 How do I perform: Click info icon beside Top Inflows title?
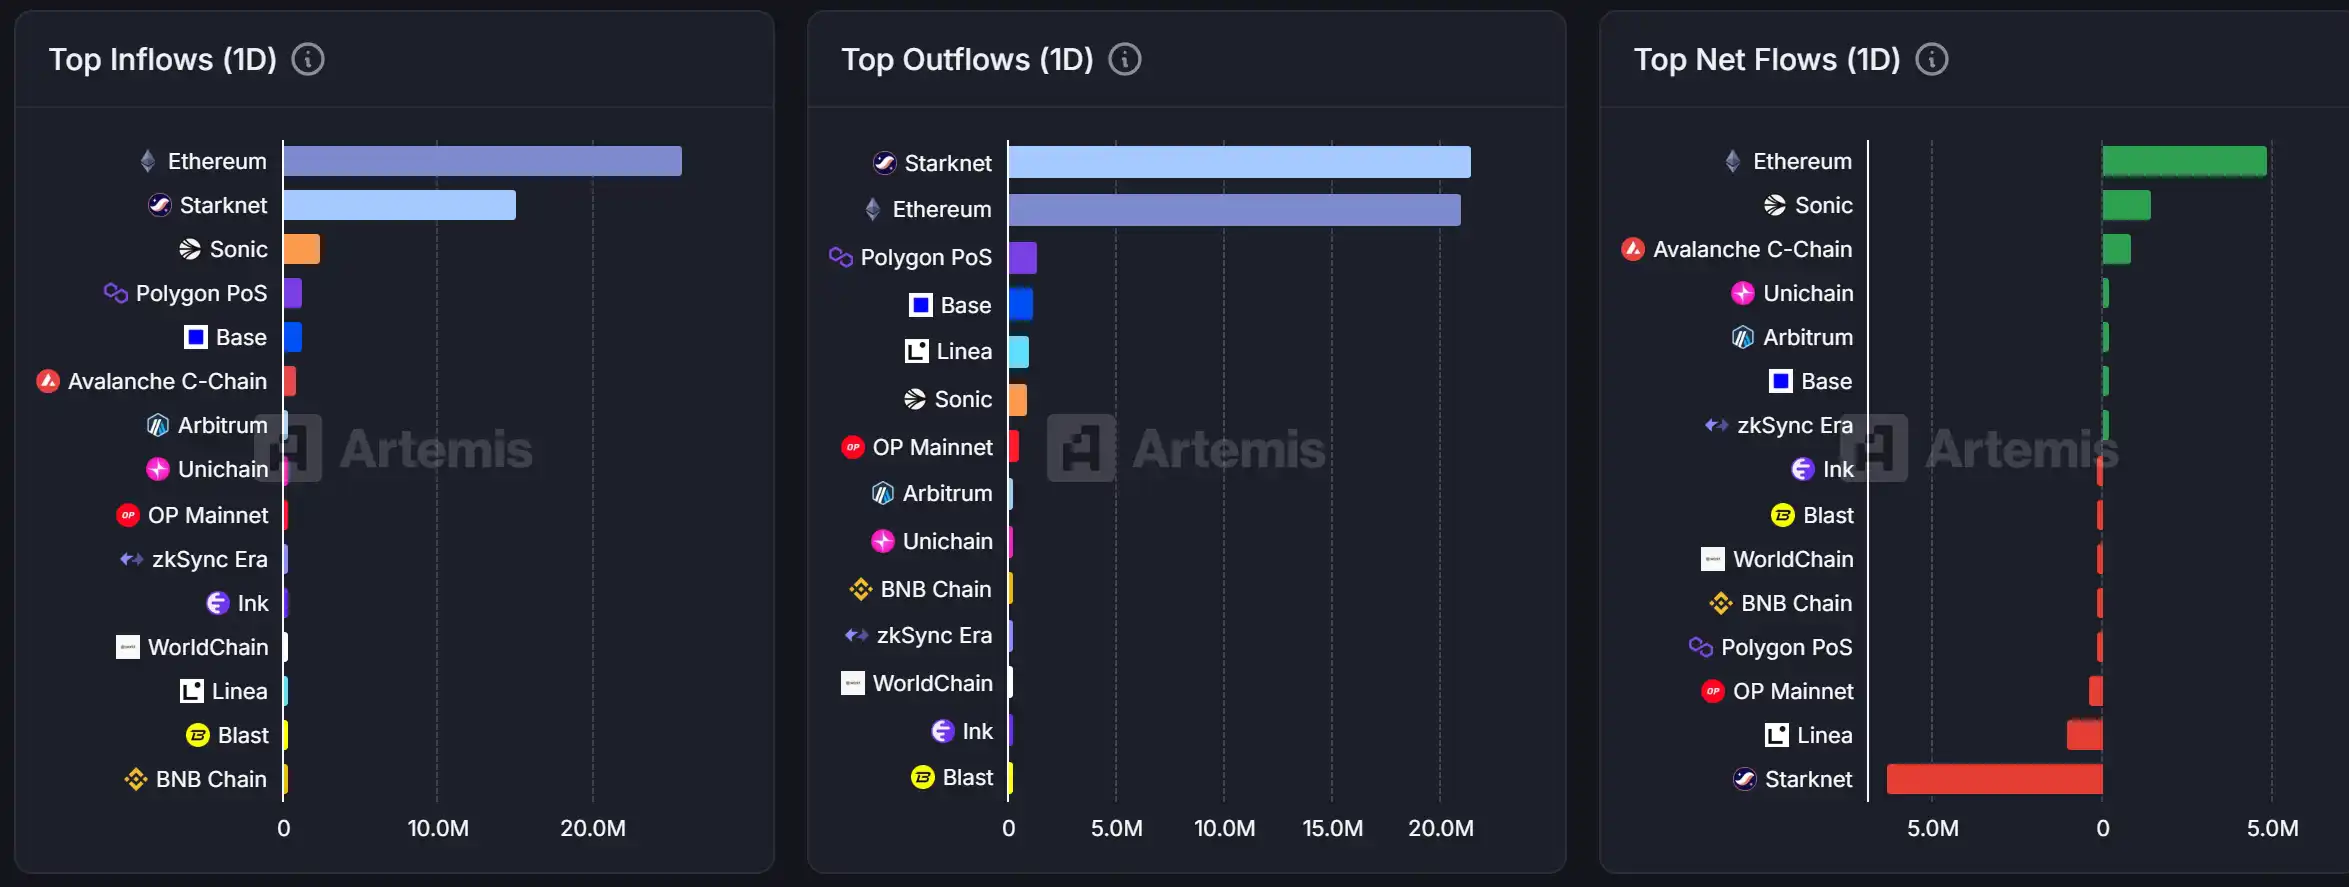(308, 60)
